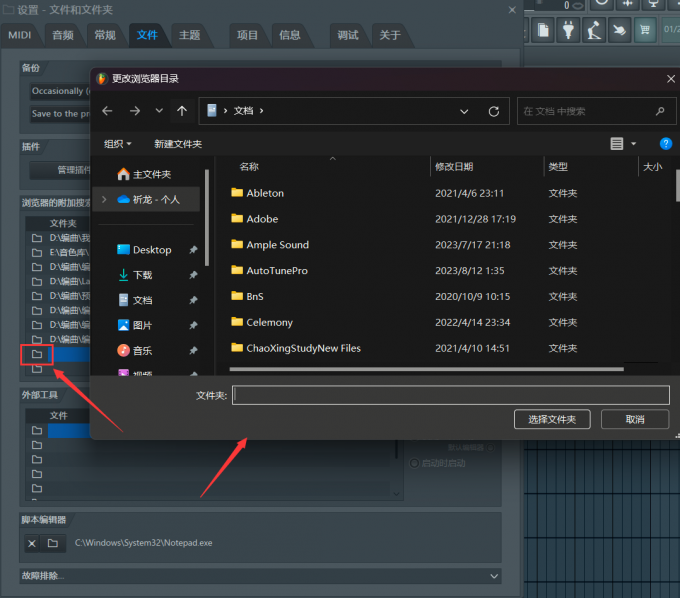The height and width of the screenshot is (598, 680).
Task: Click the 取消 button
Action: click(x=635, y=419)
